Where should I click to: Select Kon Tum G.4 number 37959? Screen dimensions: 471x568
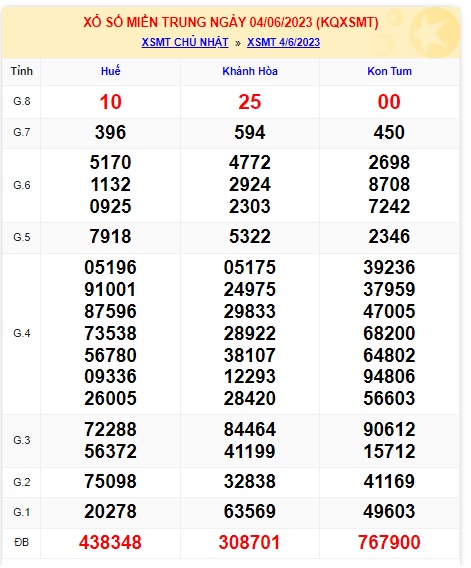pyautogui.click(x=389, y=289)
